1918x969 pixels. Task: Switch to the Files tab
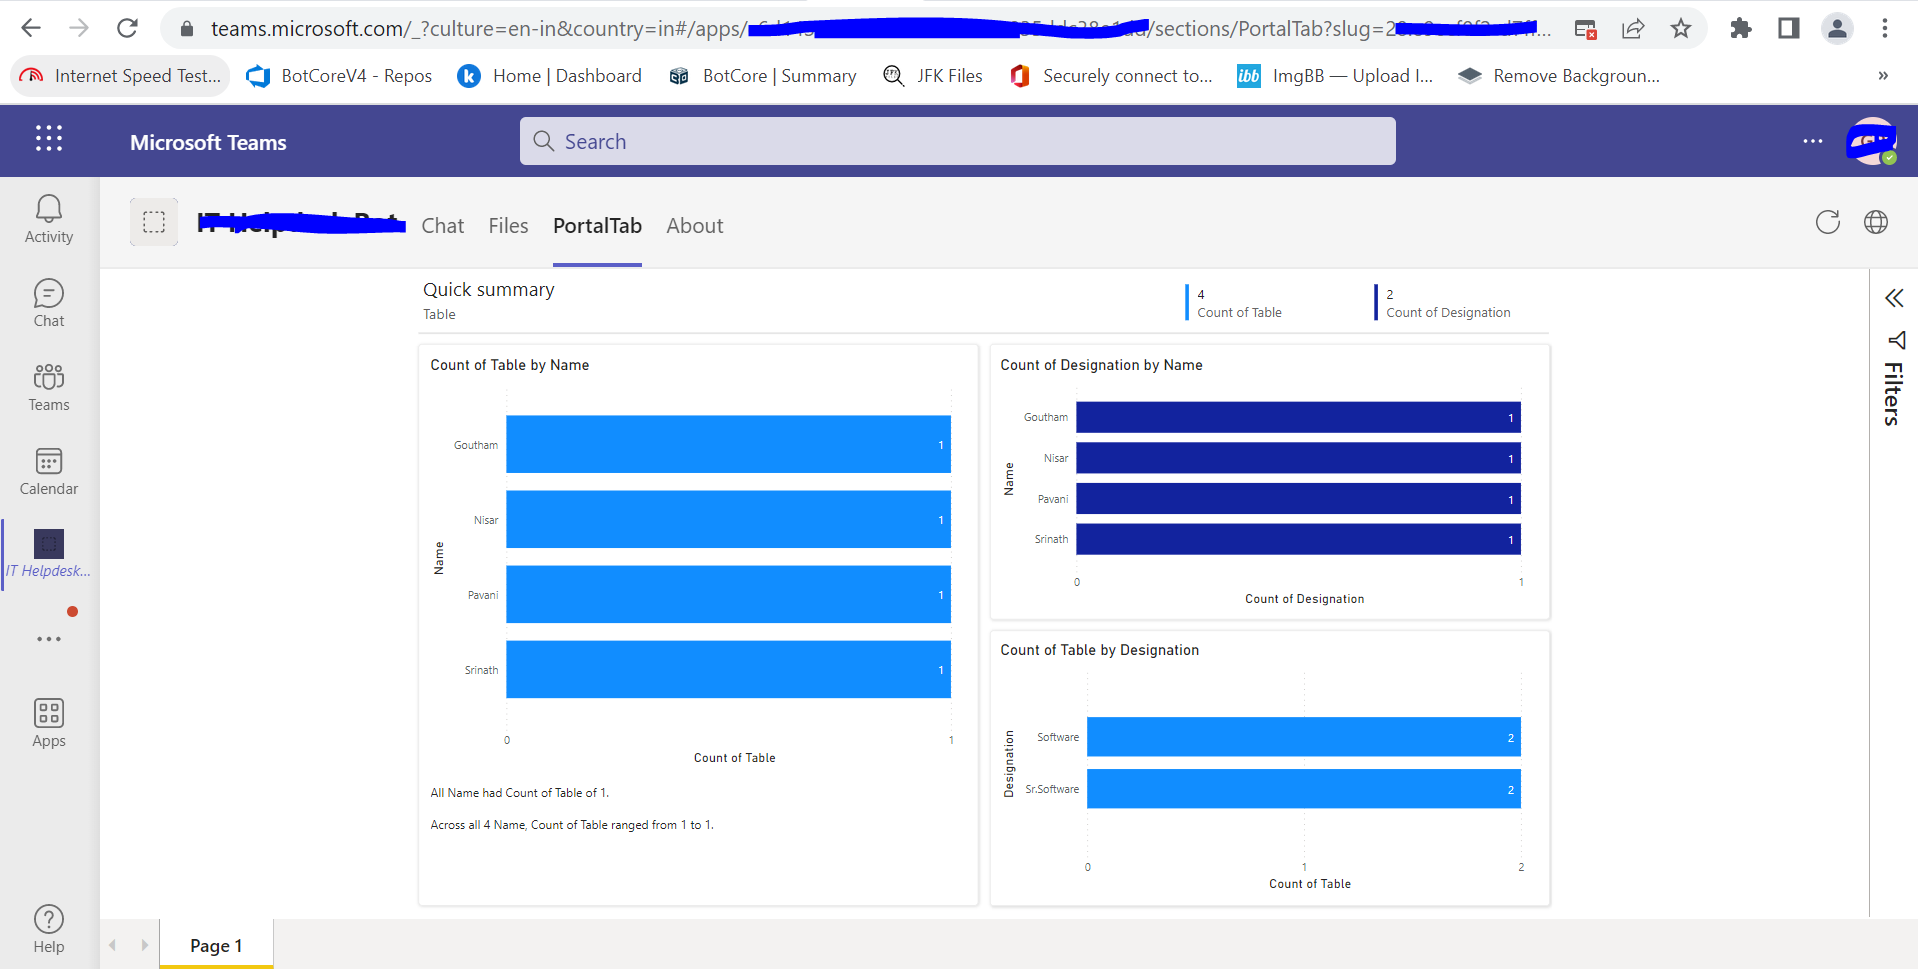coord(508,226)
